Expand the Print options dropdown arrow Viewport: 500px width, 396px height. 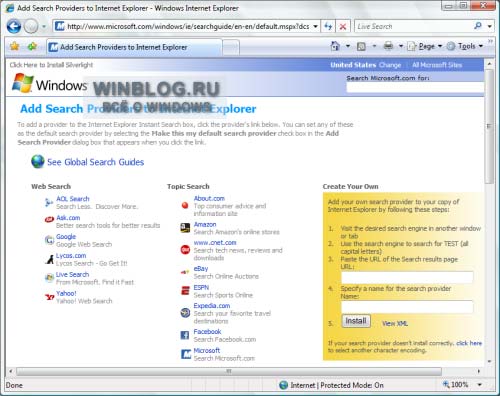[401, 46]
